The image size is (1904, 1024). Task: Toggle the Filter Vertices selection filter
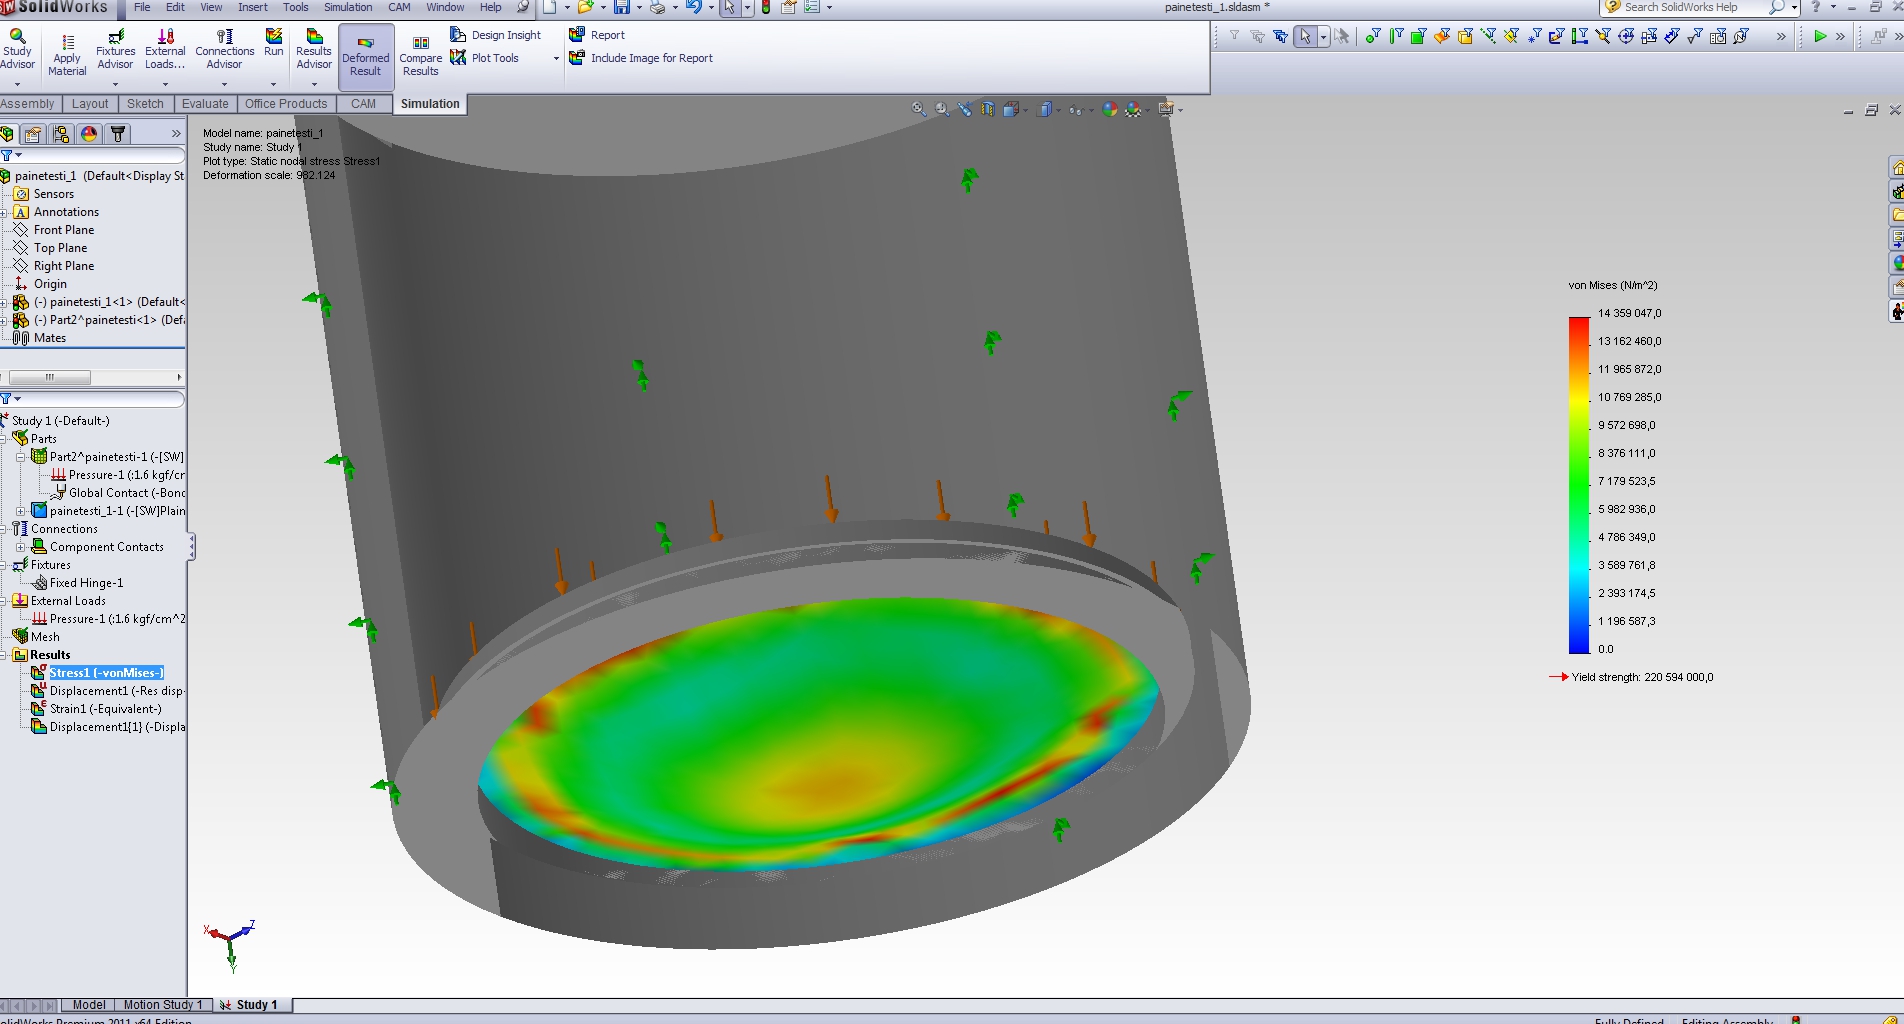[1373, 37]
